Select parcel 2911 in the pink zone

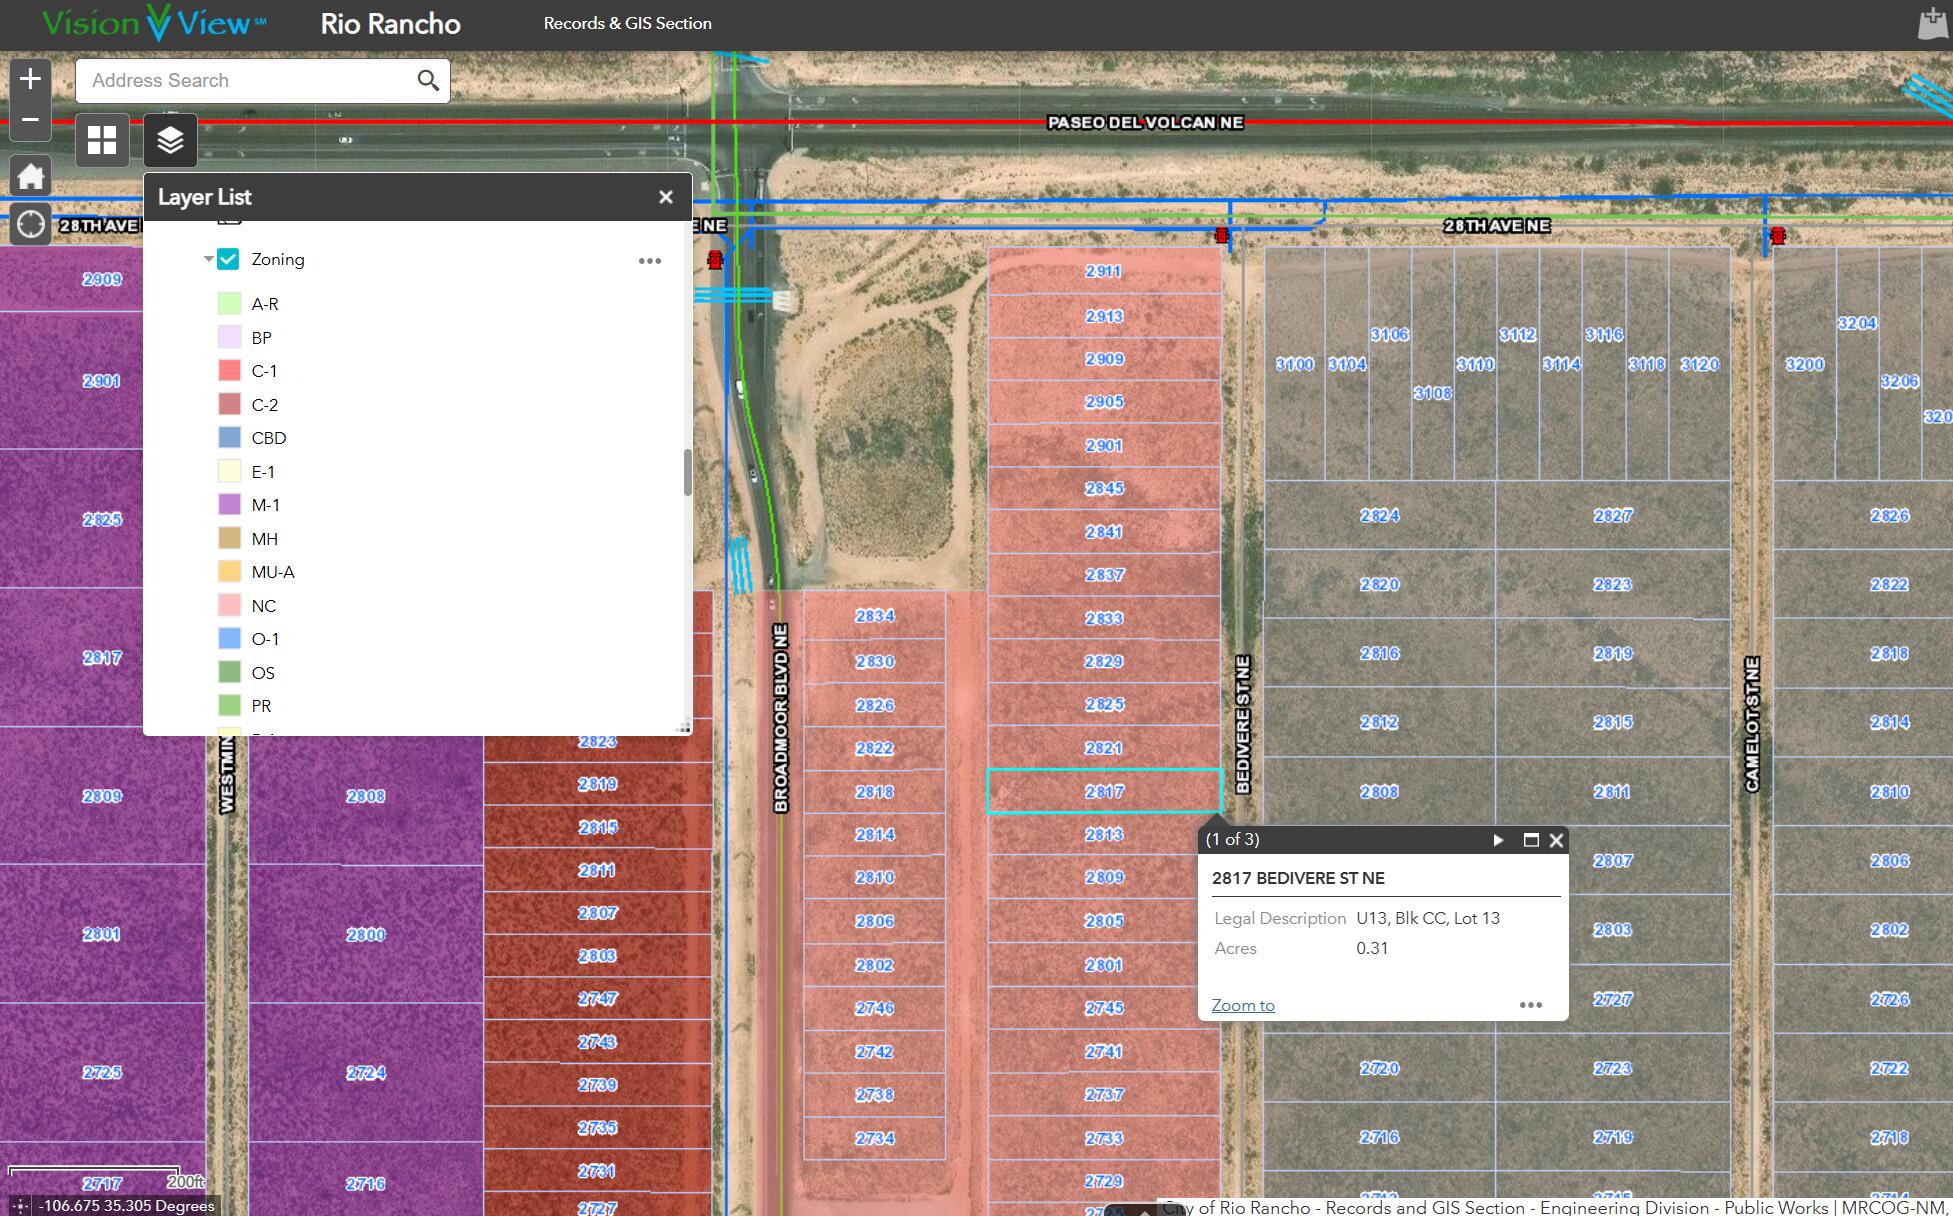[x=1103, y=271]
